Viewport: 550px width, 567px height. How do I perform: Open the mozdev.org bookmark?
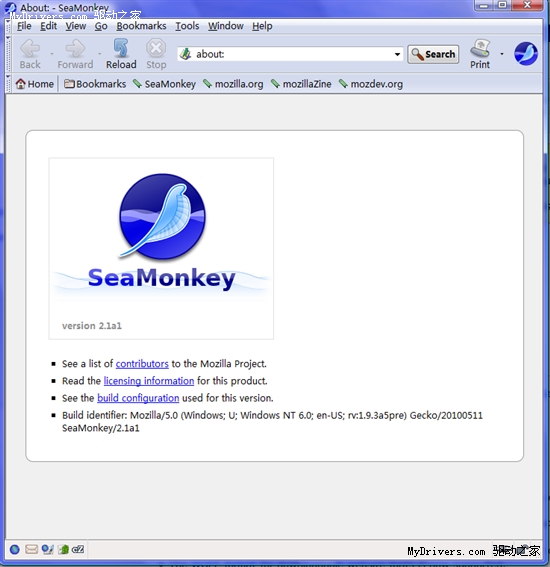point(371,84)
